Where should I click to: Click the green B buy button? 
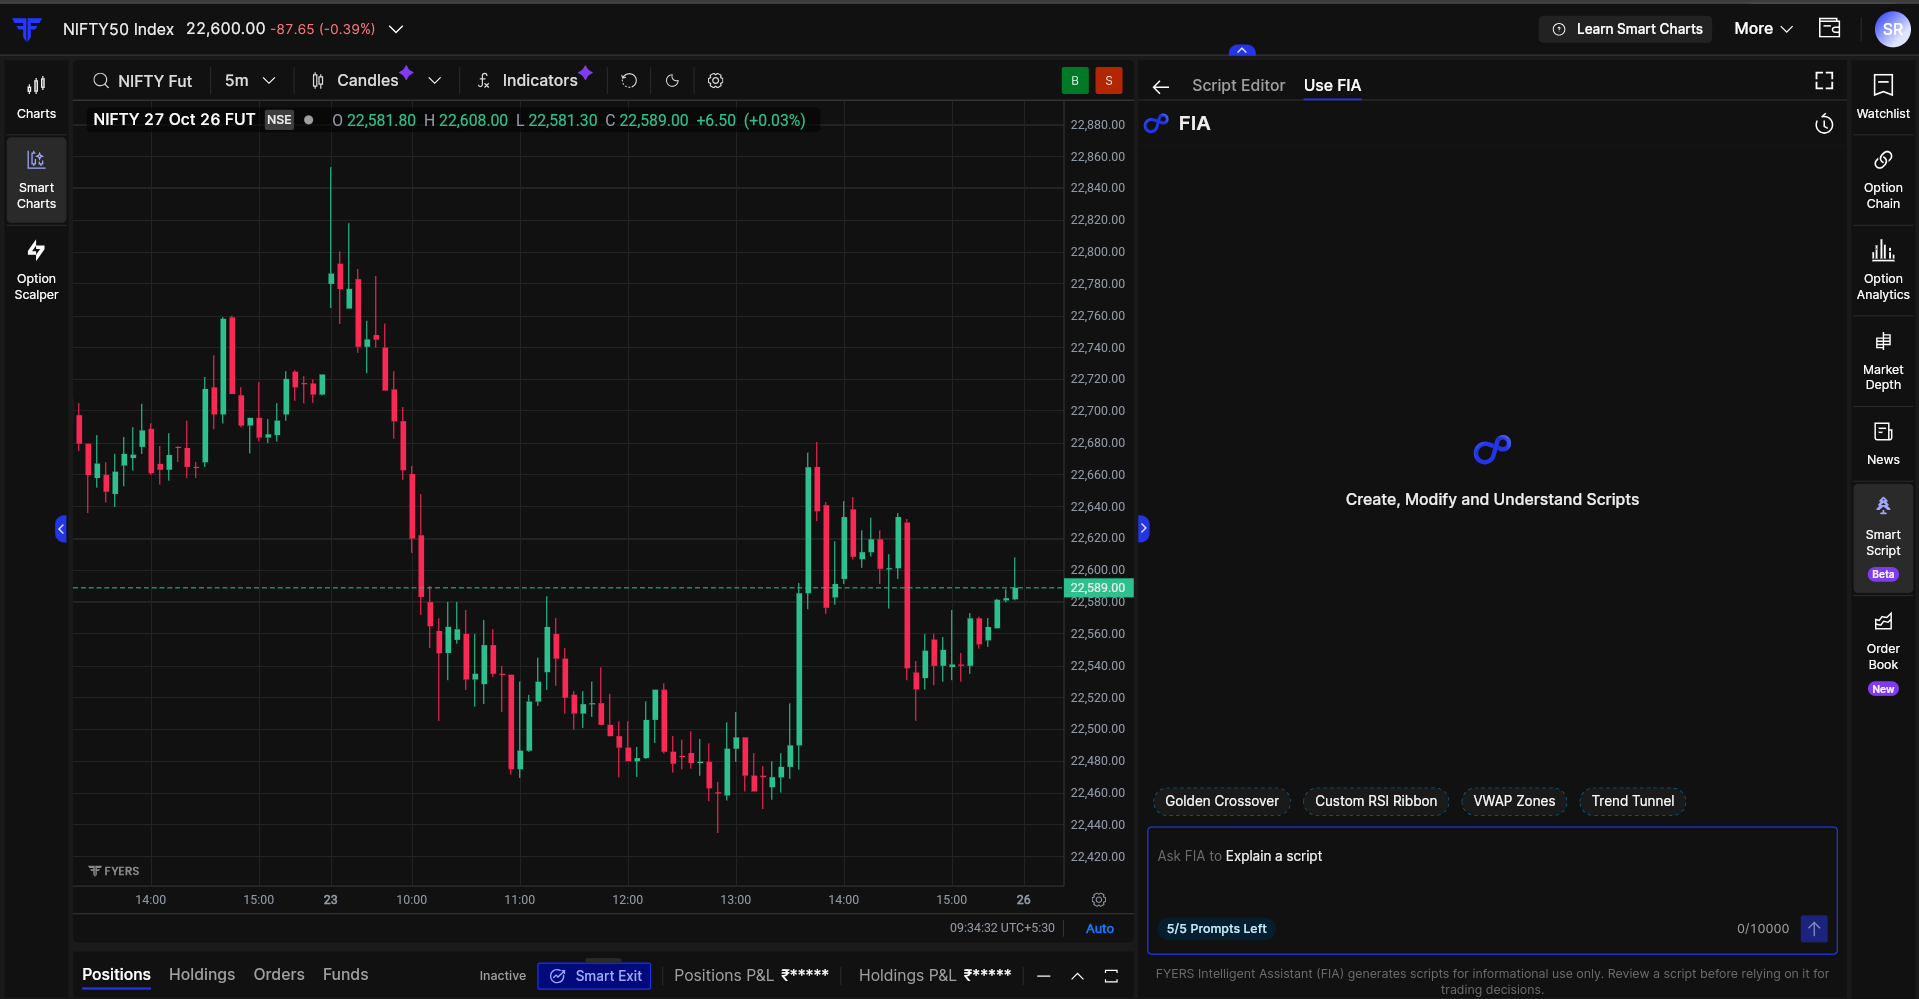click(x=1075, y=81)
